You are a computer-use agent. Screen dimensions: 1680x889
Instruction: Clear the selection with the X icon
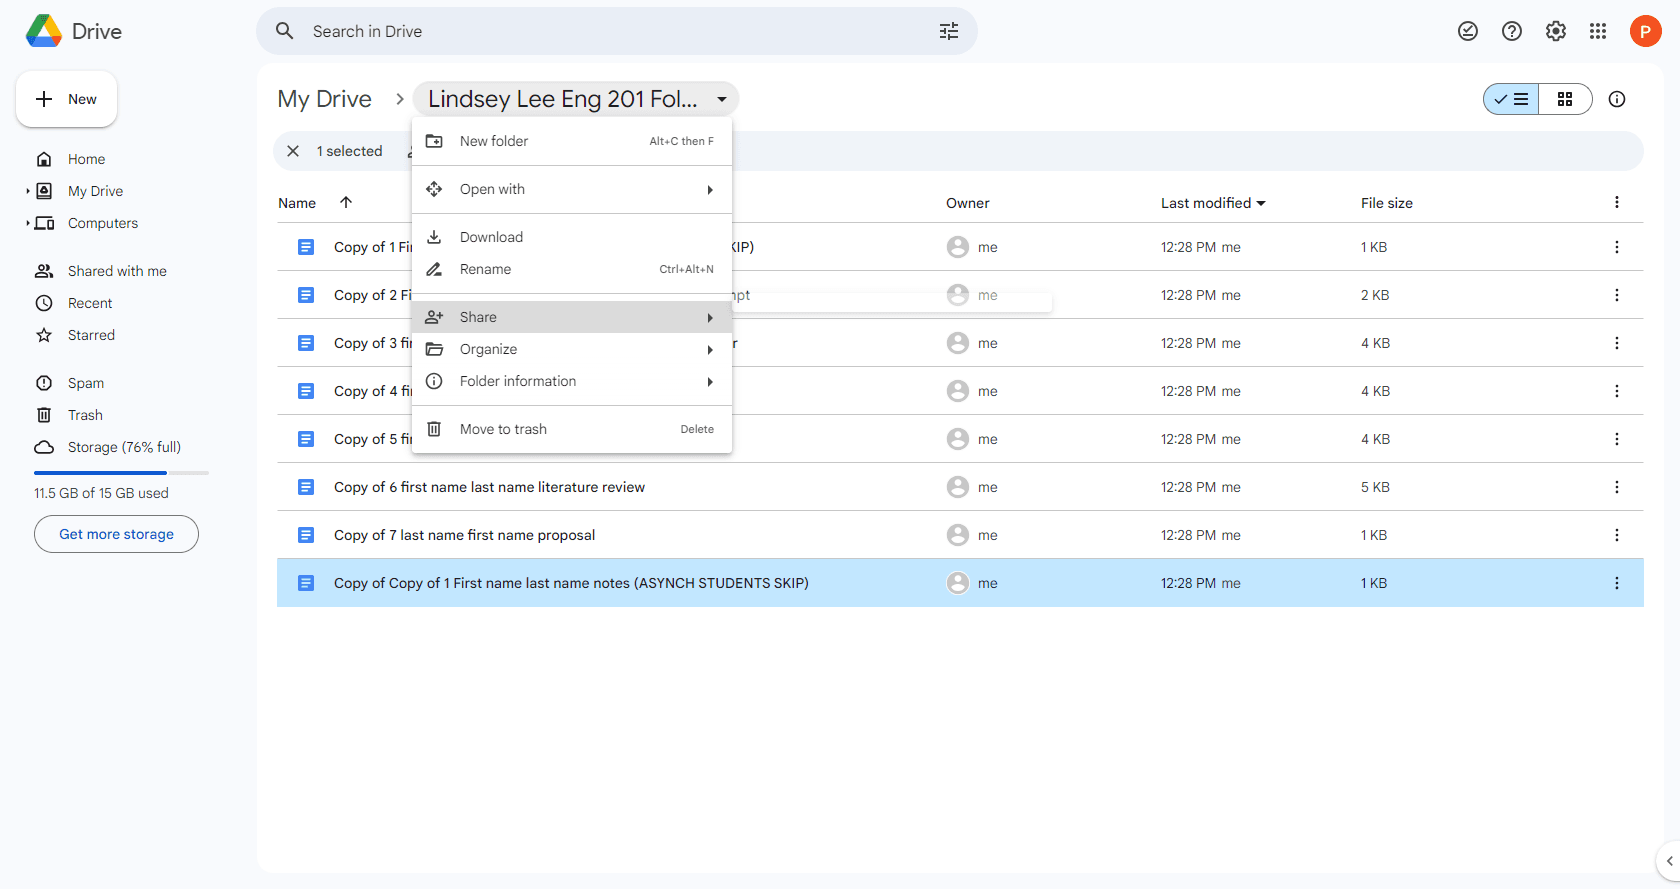(x=293, y=151)
